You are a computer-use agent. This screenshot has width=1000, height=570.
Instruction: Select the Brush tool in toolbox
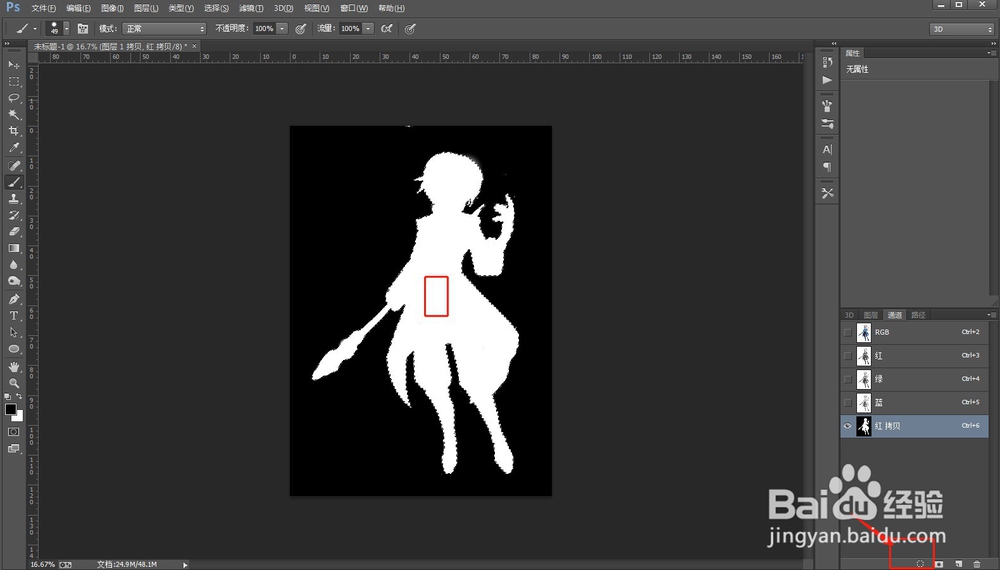coord(13,182)
